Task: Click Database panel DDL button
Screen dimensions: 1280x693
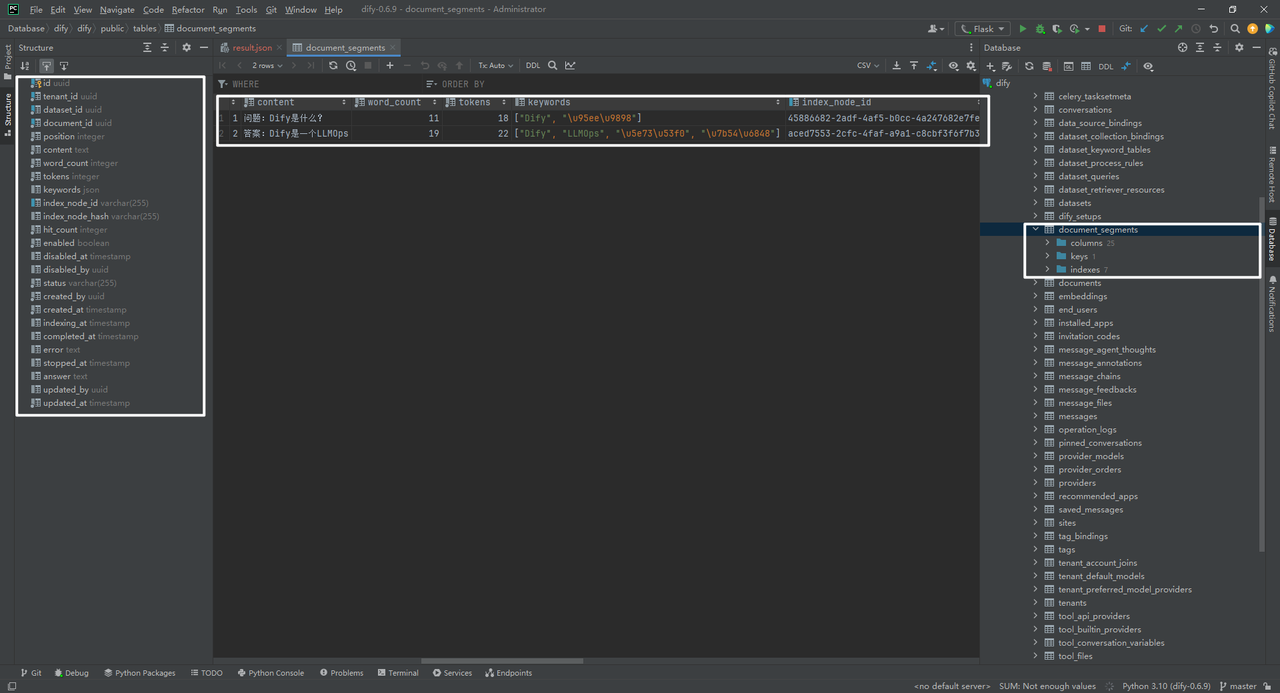Action: (x=1105, y=66)
